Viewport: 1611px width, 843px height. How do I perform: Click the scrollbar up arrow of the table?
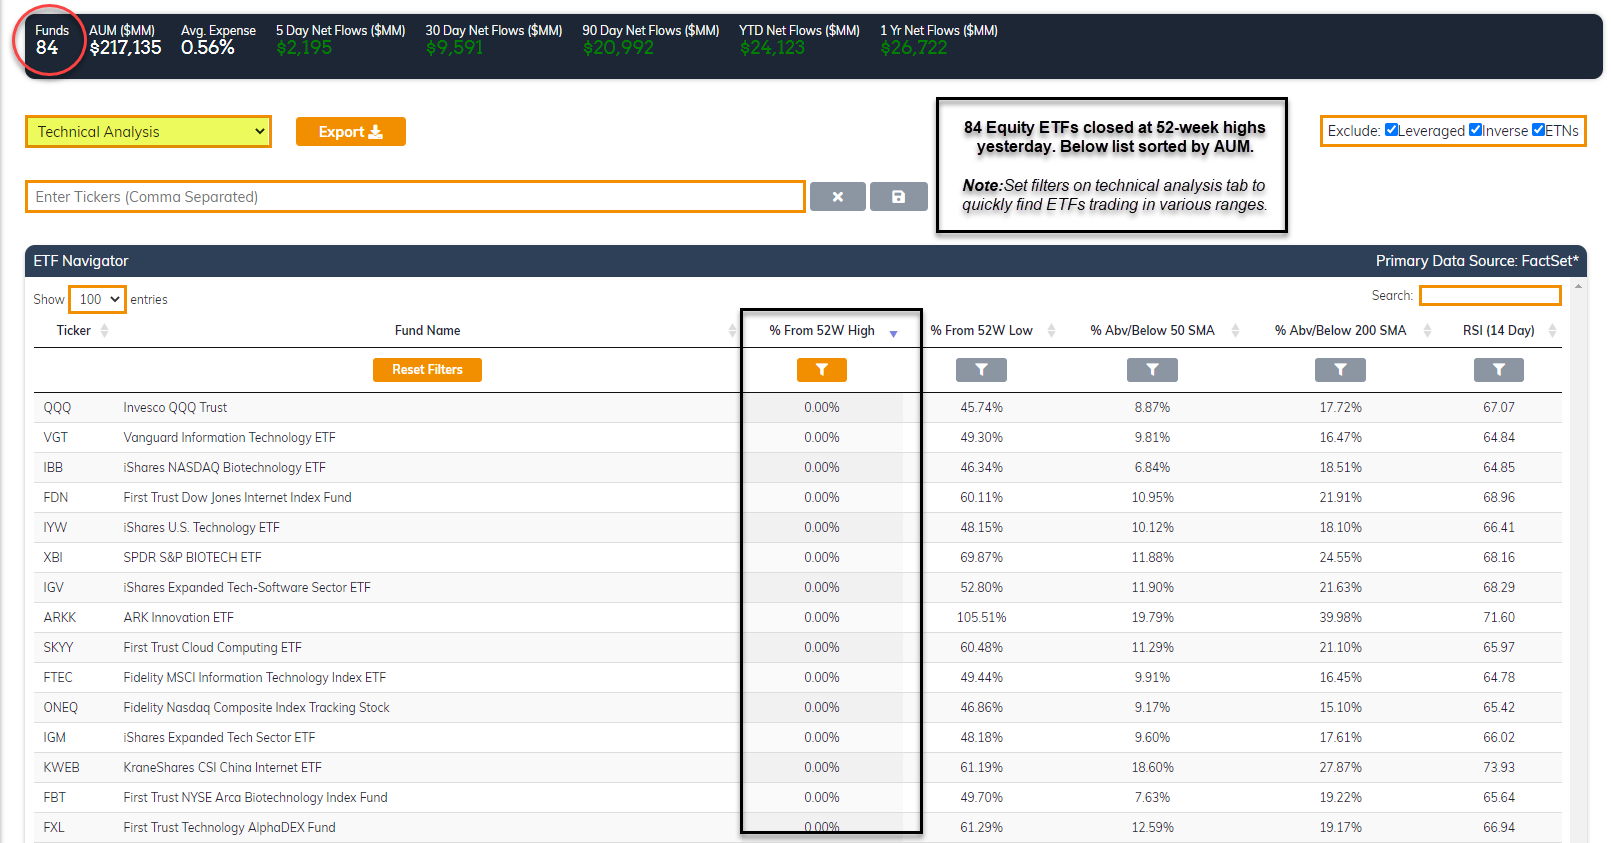pos(1578,287)
